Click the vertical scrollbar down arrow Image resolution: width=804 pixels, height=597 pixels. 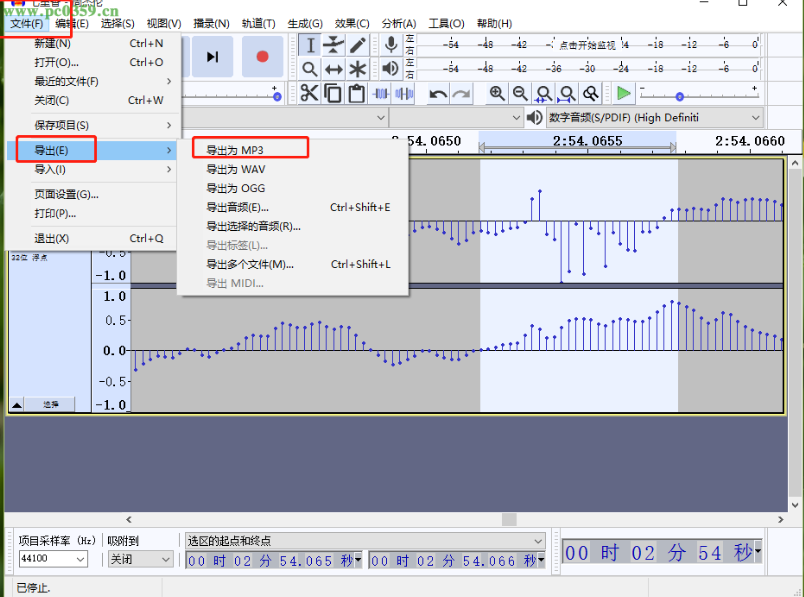click(x=795, y=505)
